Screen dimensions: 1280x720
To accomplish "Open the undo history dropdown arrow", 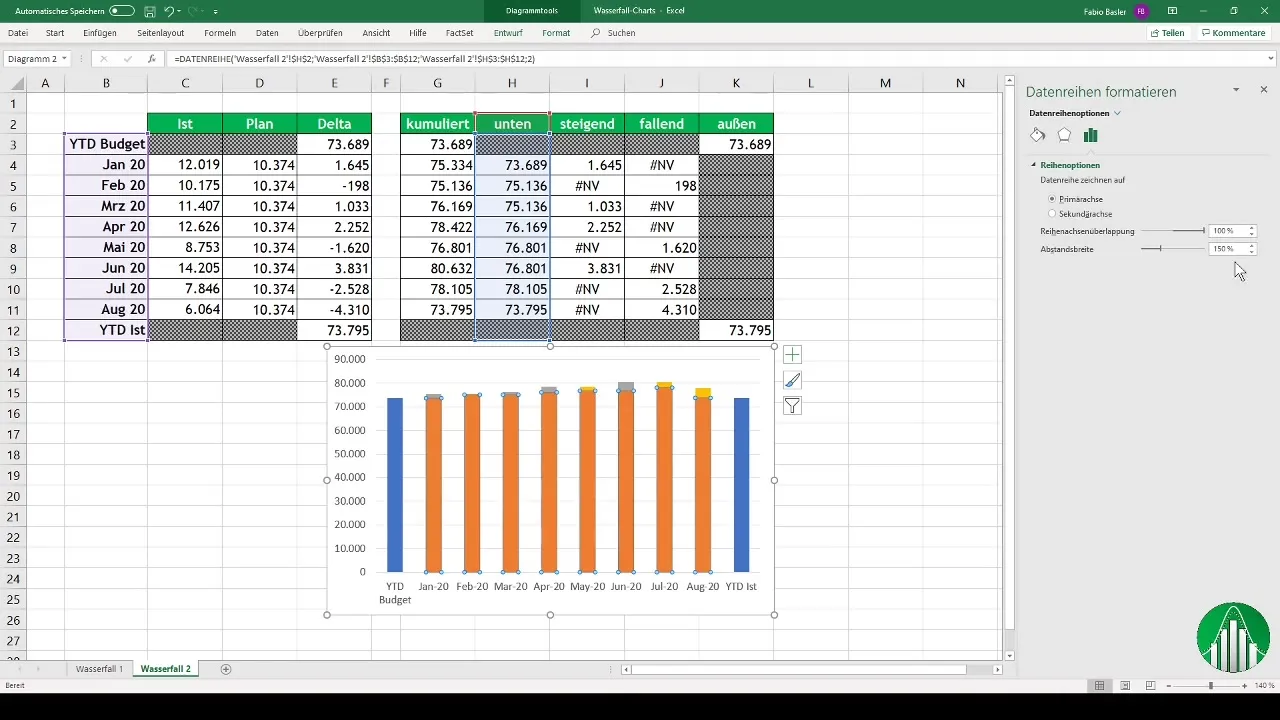I will [x=179, y=11].
